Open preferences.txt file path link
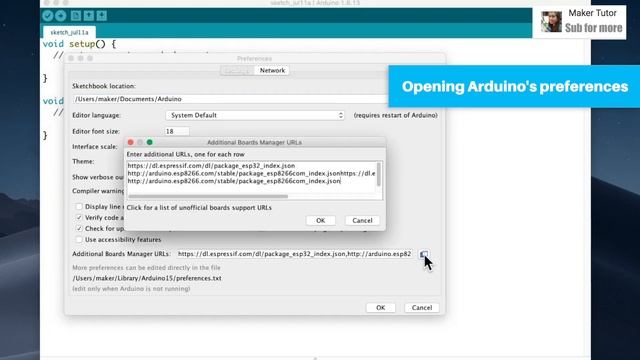Image resolution: width=640 pixels, height=360 pixels. tap(147, 278)
